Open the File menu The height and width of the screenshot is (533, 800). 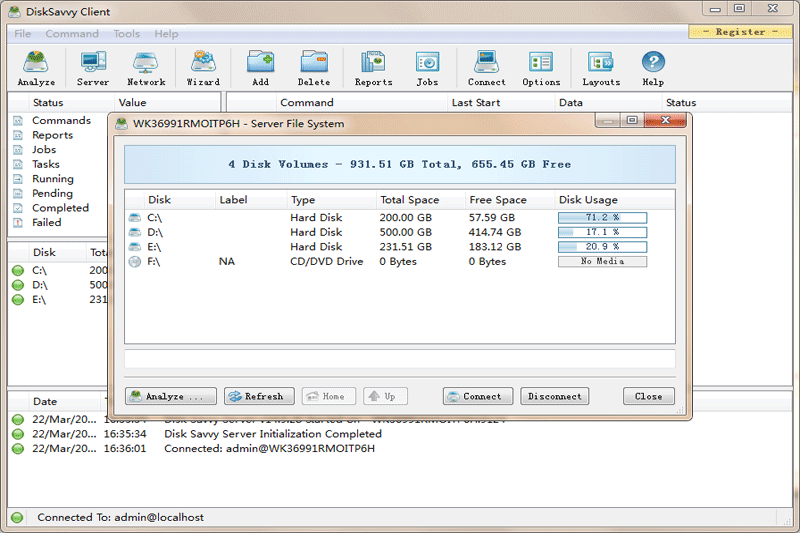pyautogui.click(x=22, y=34)
